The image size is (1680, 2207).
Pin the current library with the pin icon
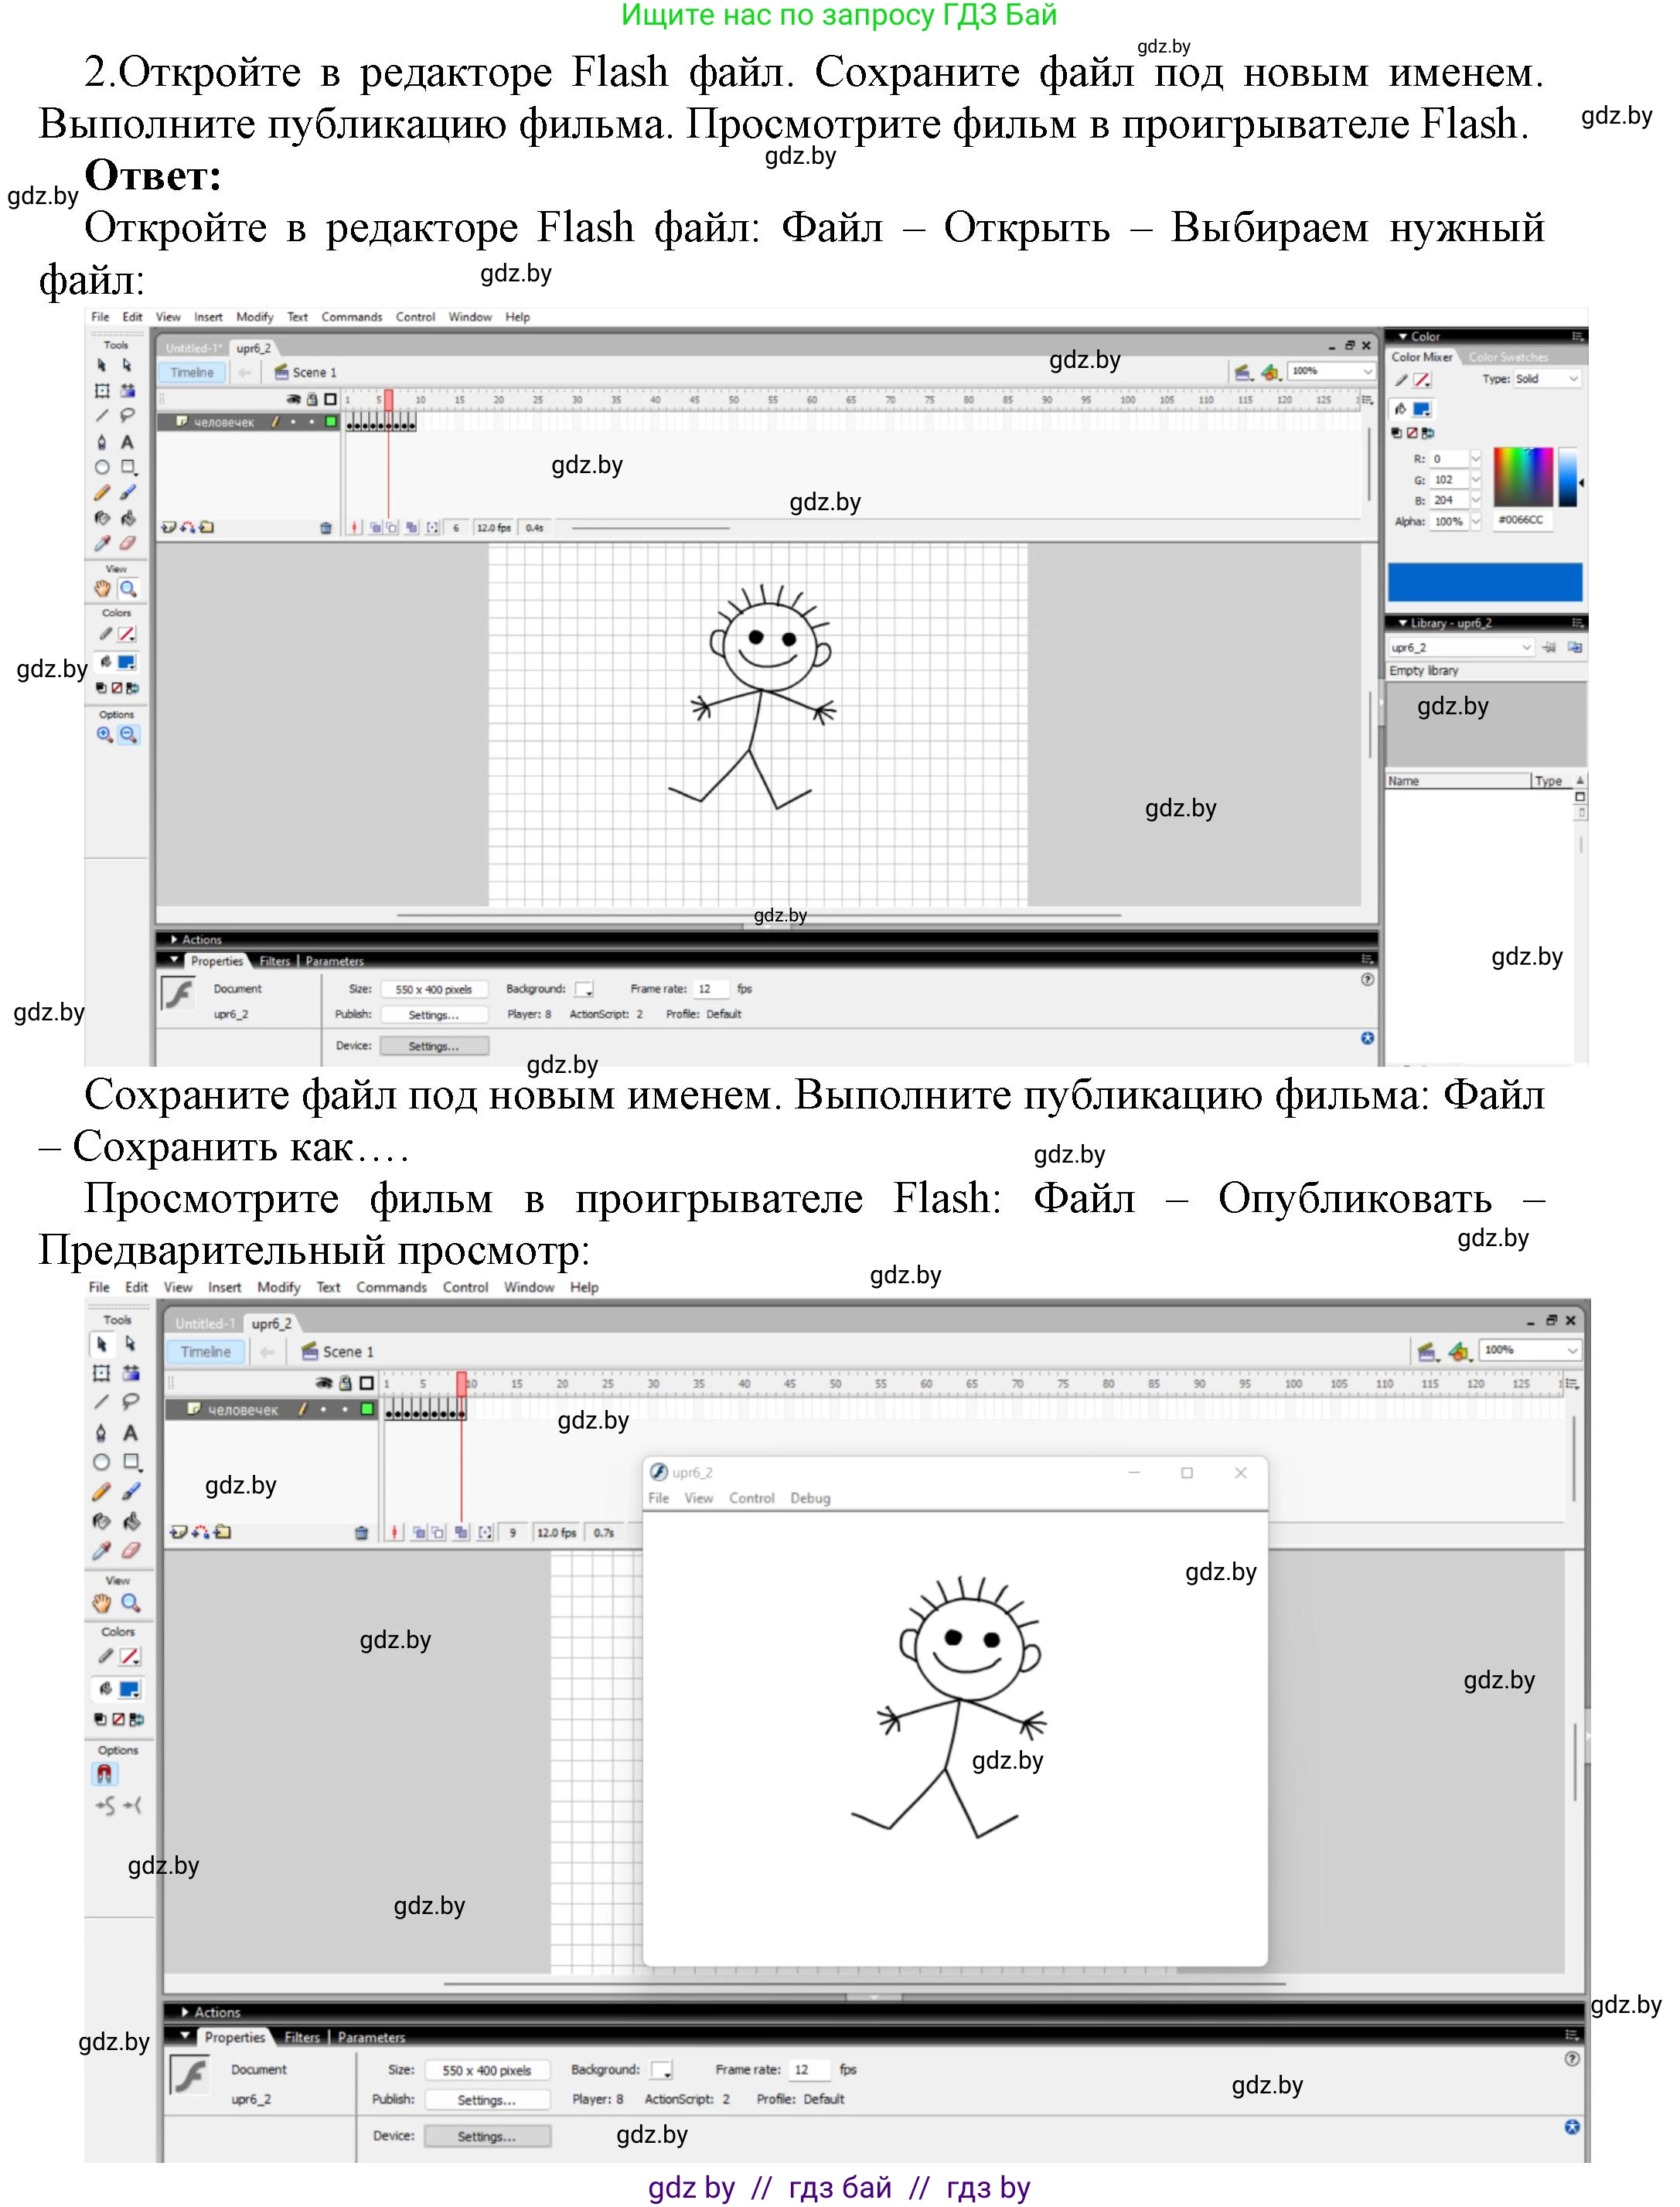point(1548,648)
